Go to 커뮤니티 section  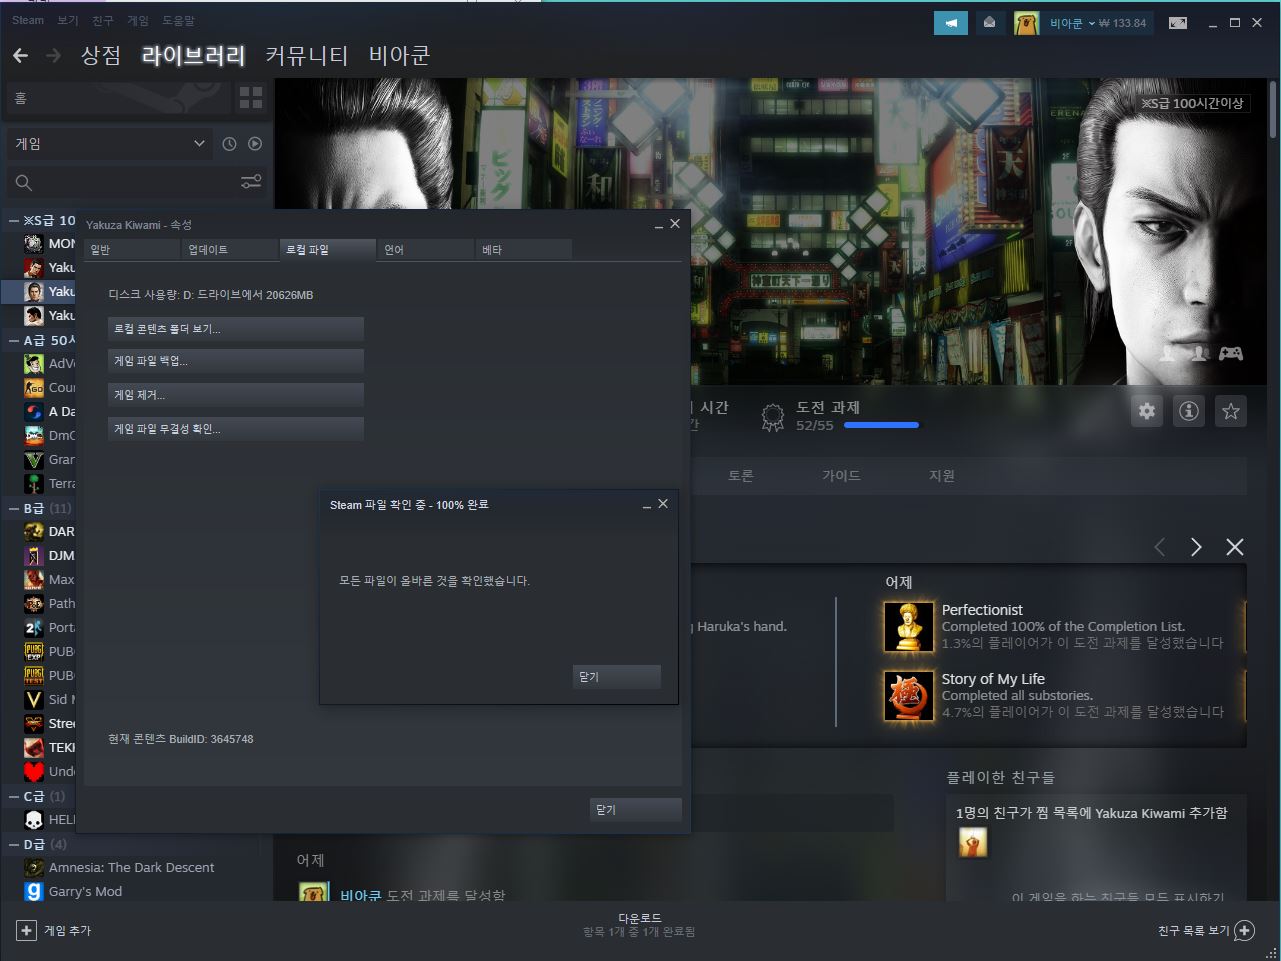pyautogui.click(x=306, y=56)
